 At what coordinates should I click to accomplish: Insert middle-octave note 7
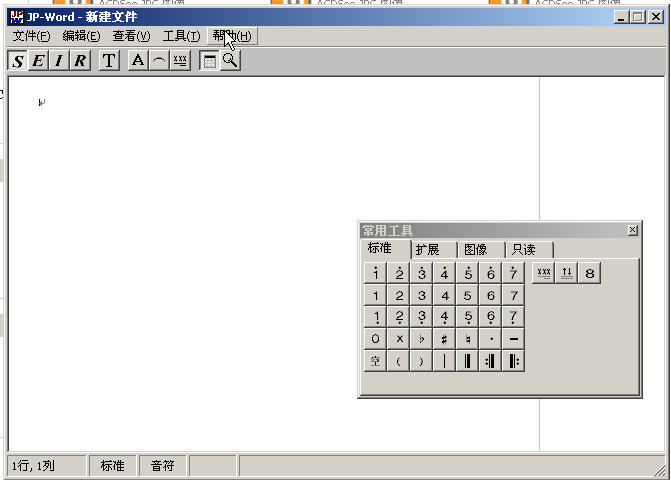pyautogui.click(x=514, y=295)
